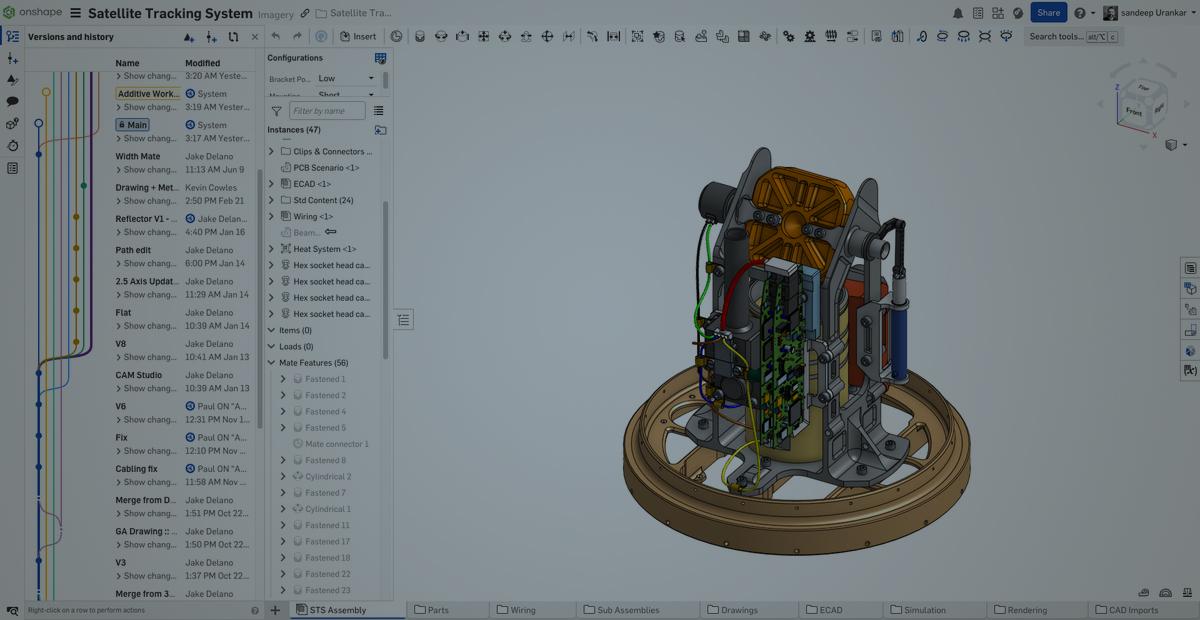Click the Share button
Screen dimensions: 1200x620
coord(1047,12)
